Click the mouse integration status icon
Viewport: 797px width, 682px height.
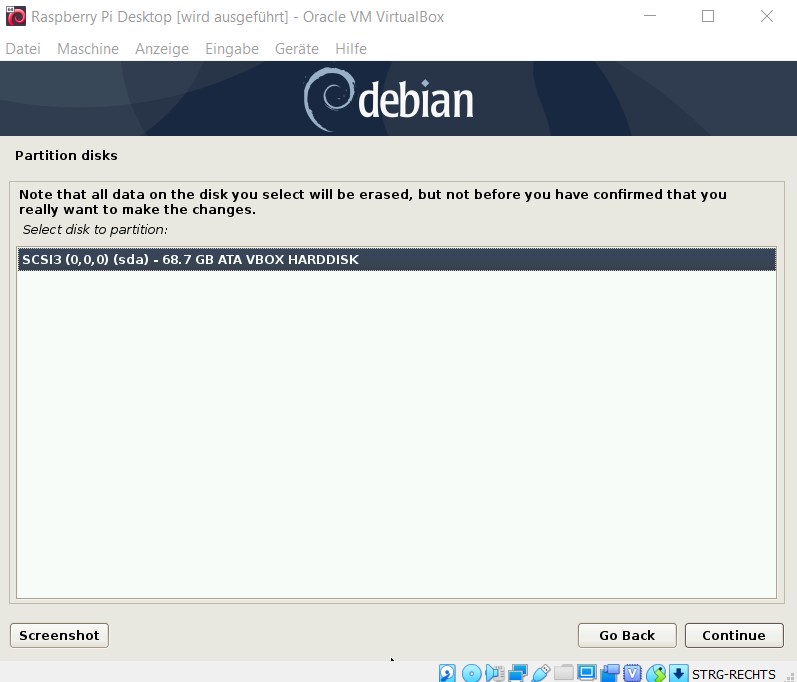coord(656,673)
